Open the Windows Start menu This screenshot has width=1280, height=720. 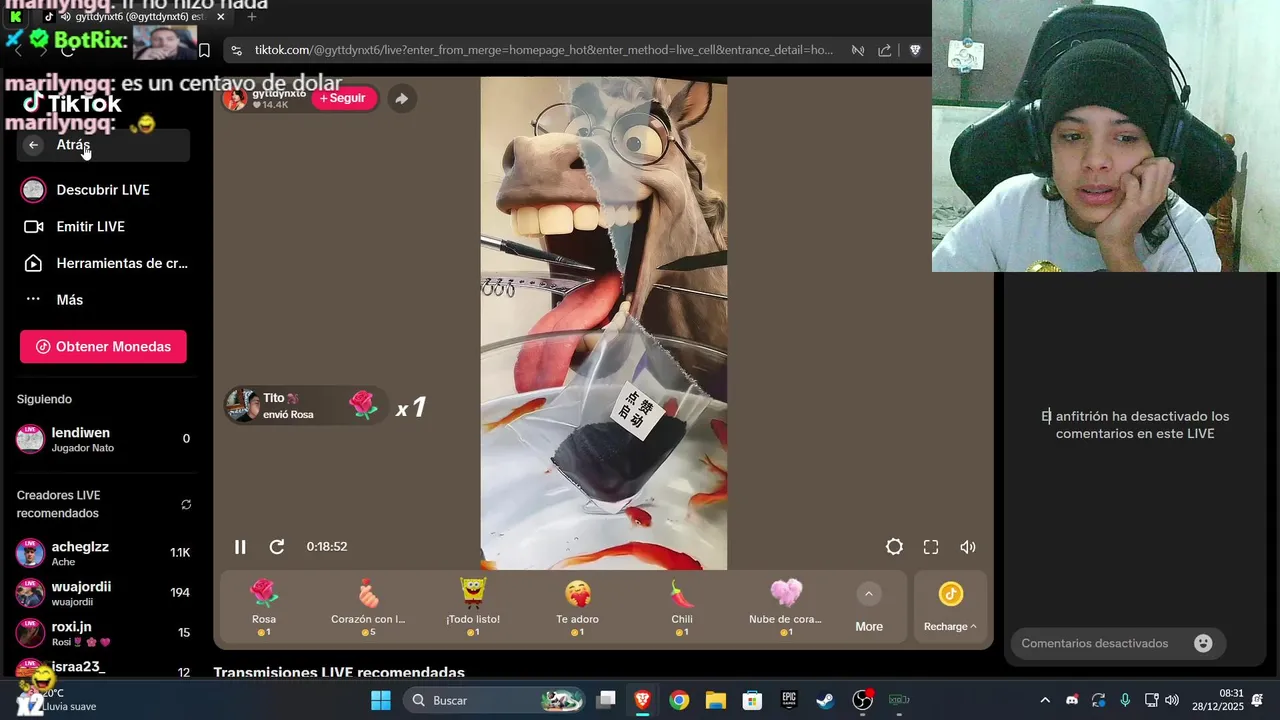pyautogui.click(x=381, y=700)
